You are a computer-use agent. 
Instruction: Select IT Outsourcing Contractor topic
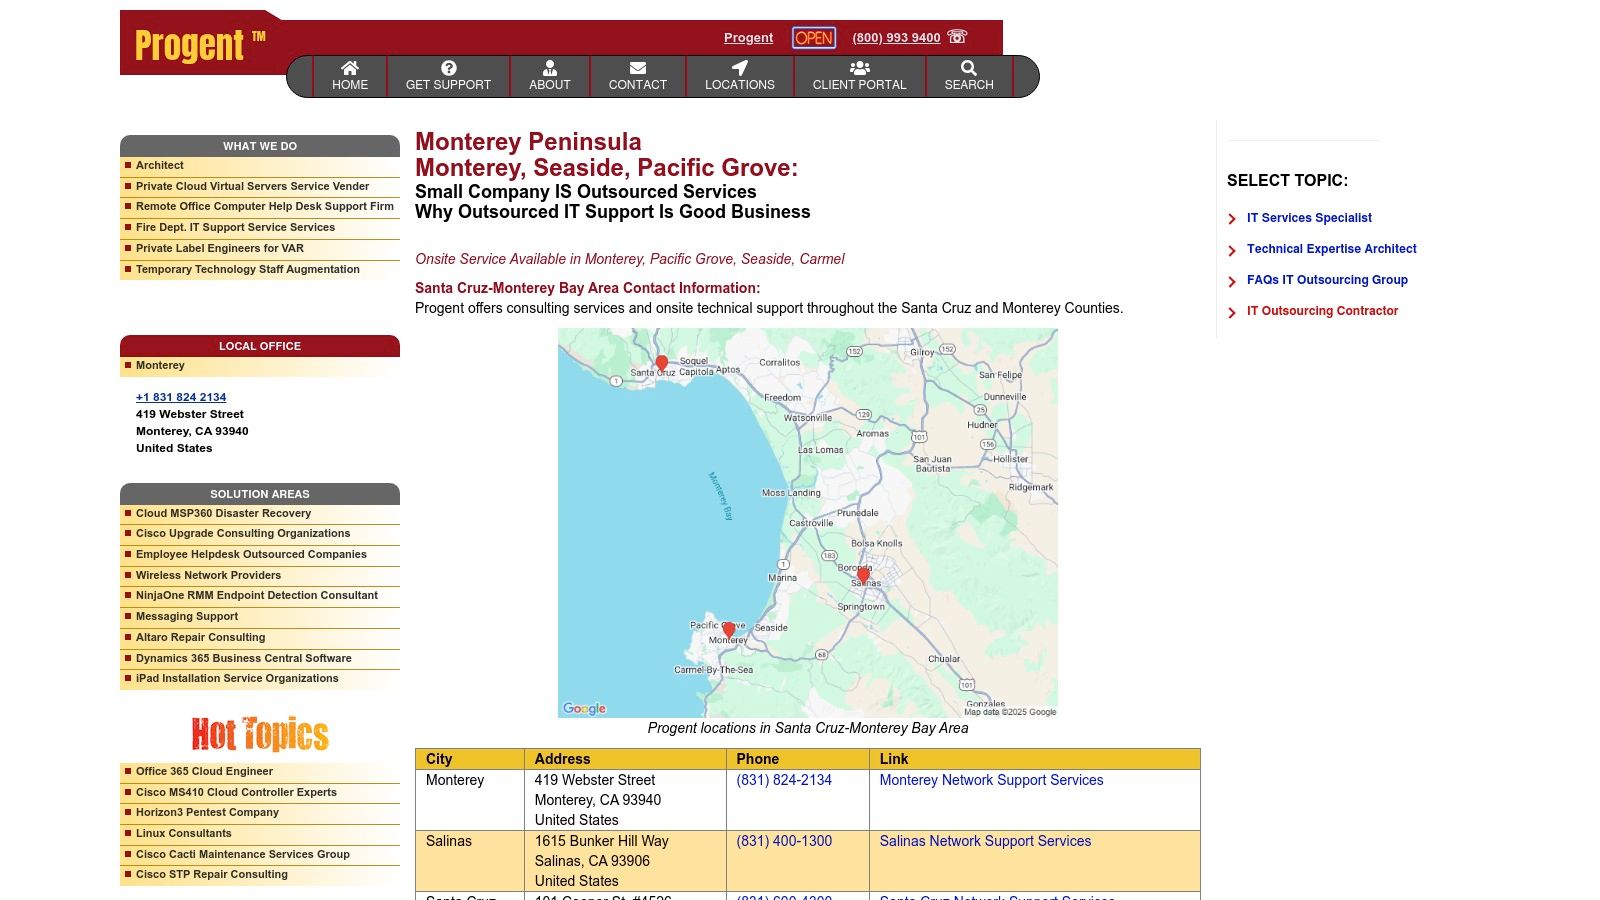(1322, 311)
